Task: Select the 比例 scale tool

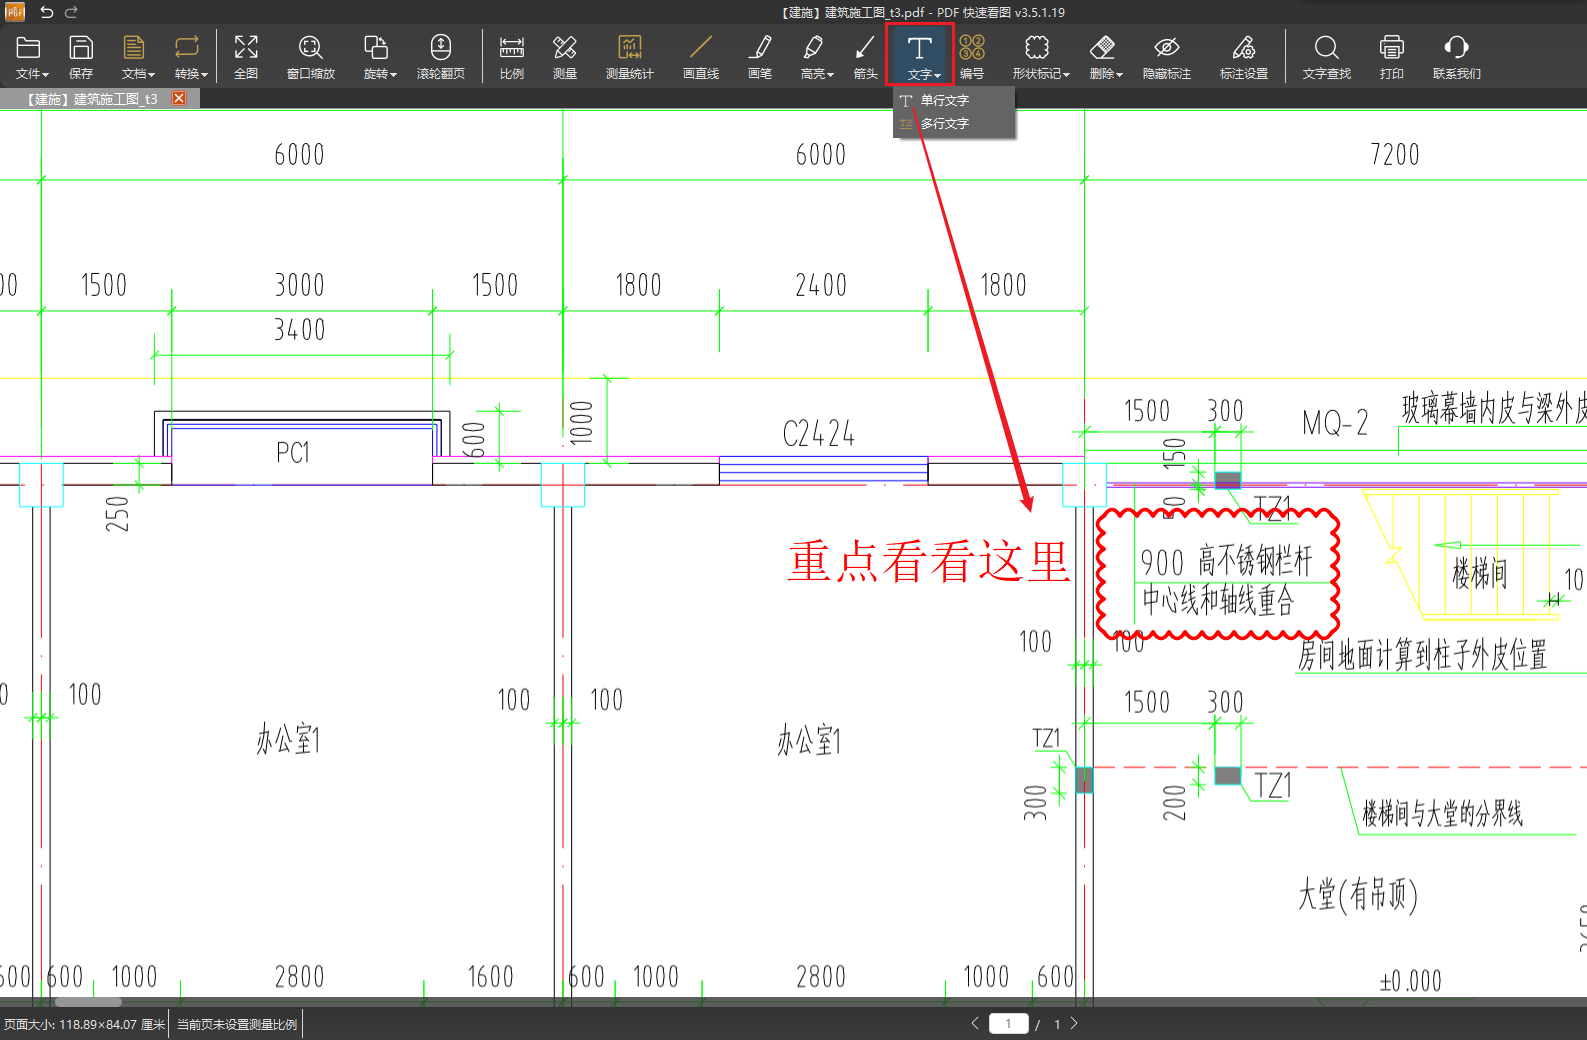Action: [x=512, y=47]
